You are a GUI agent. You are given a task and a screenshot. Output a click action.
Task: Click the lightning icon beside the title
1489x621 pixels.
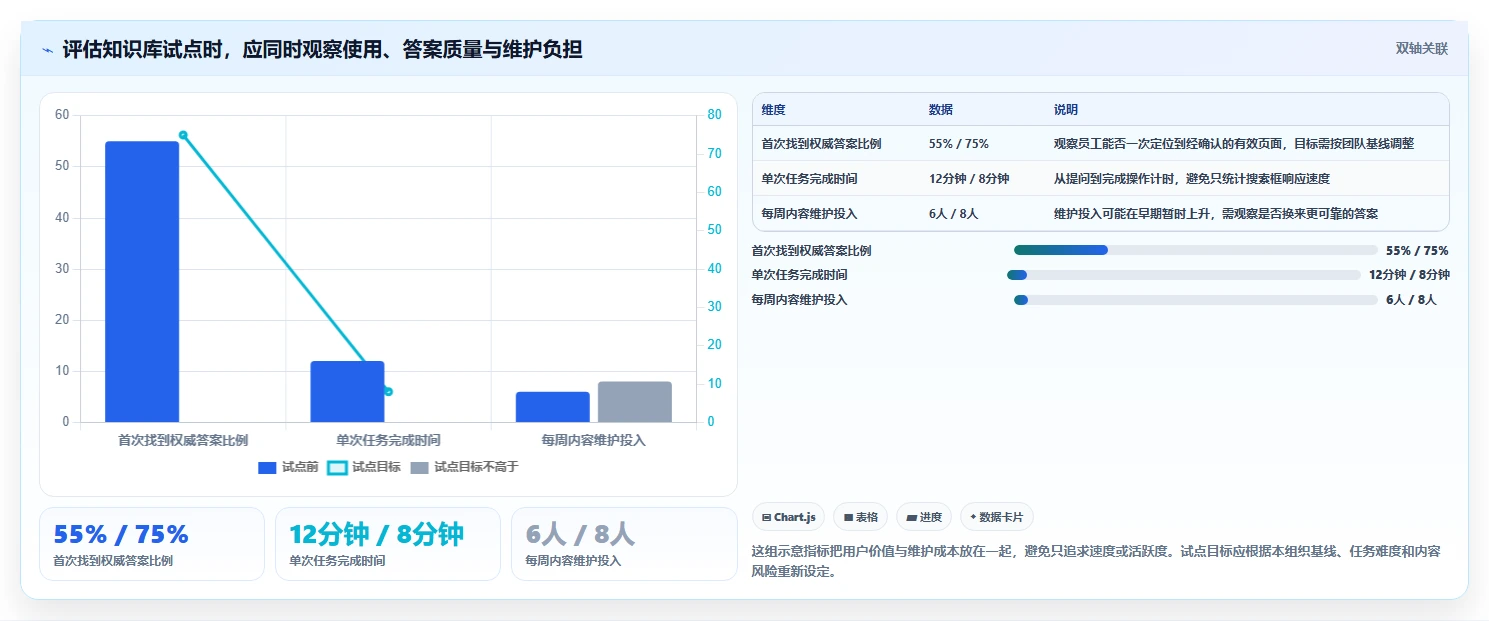[x=48, y=49]
